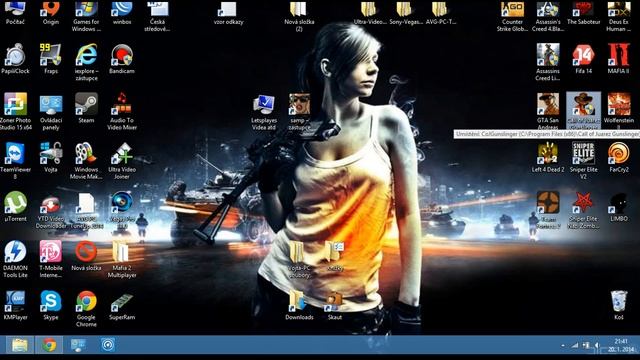Screen dimensions: 640x360
Task: Open Audio To Video Mixer
Action: click(x=122, y=111)
